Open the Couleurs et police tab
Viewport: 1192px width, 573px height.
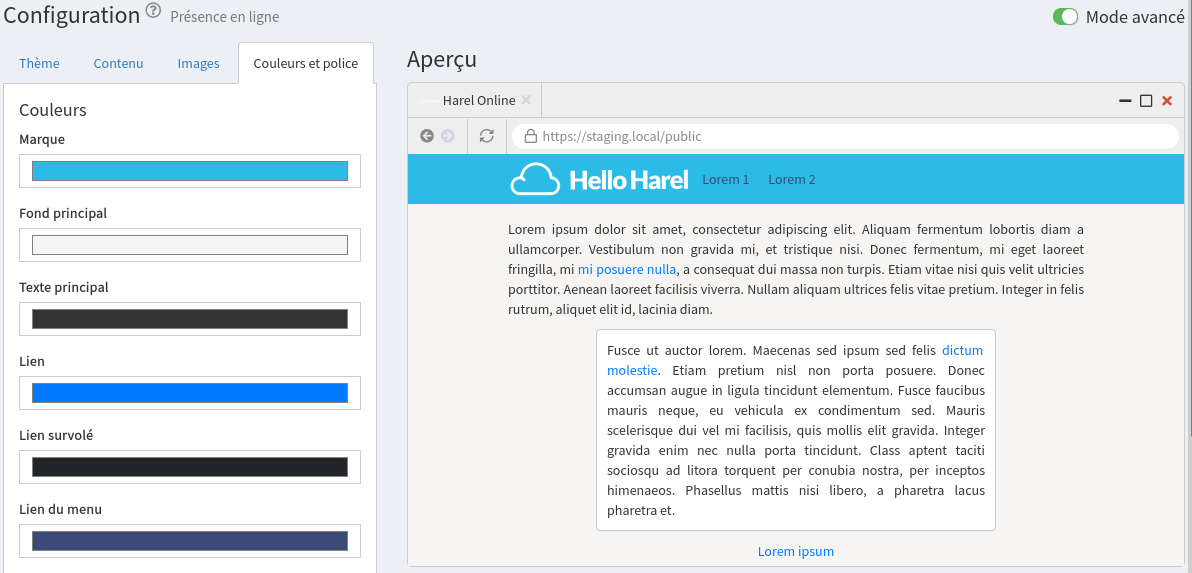coord(305,63)
